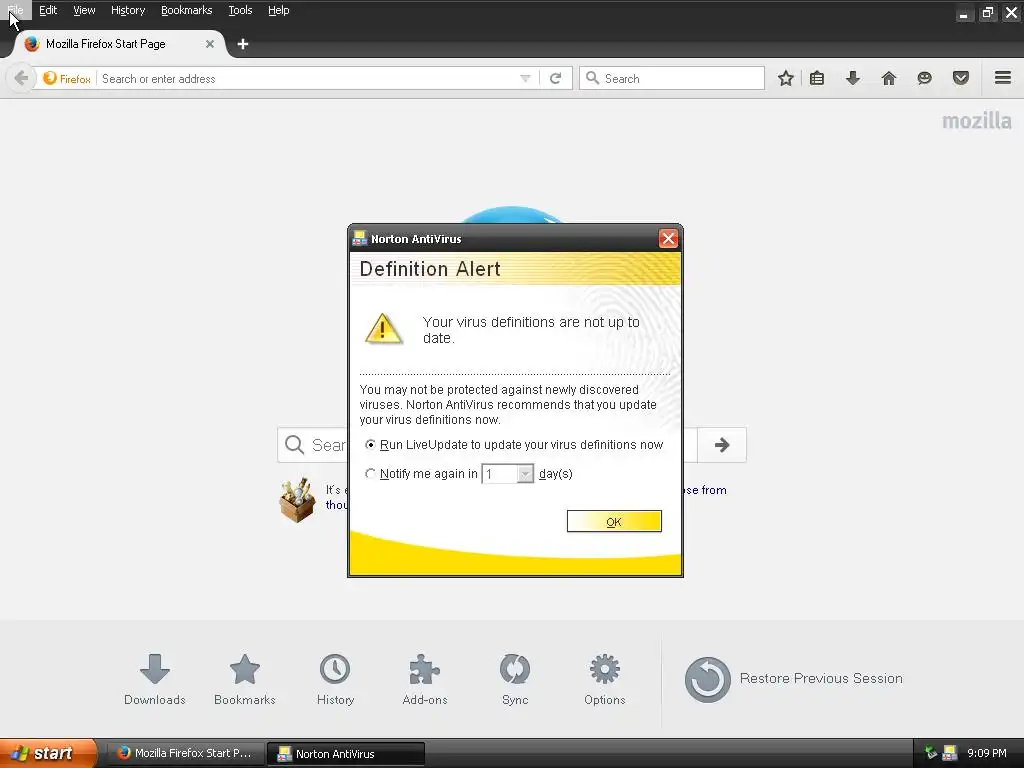
Task: Open the hamburger menu button
Action: (x=1003, y=78)
